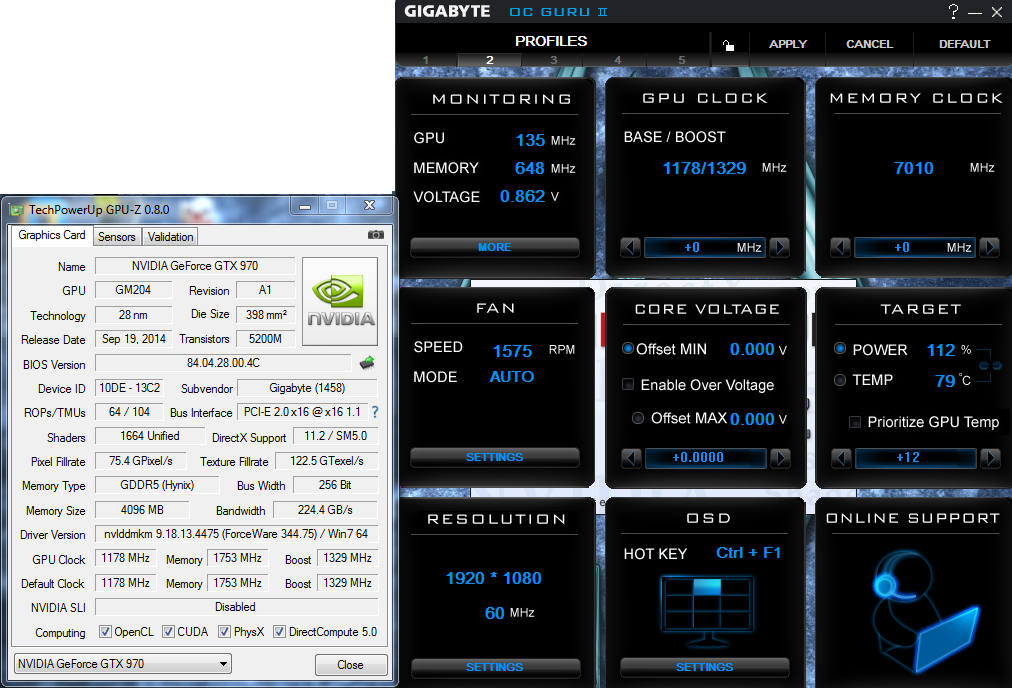Open the Fan SETTINGS button

[495, 457]
